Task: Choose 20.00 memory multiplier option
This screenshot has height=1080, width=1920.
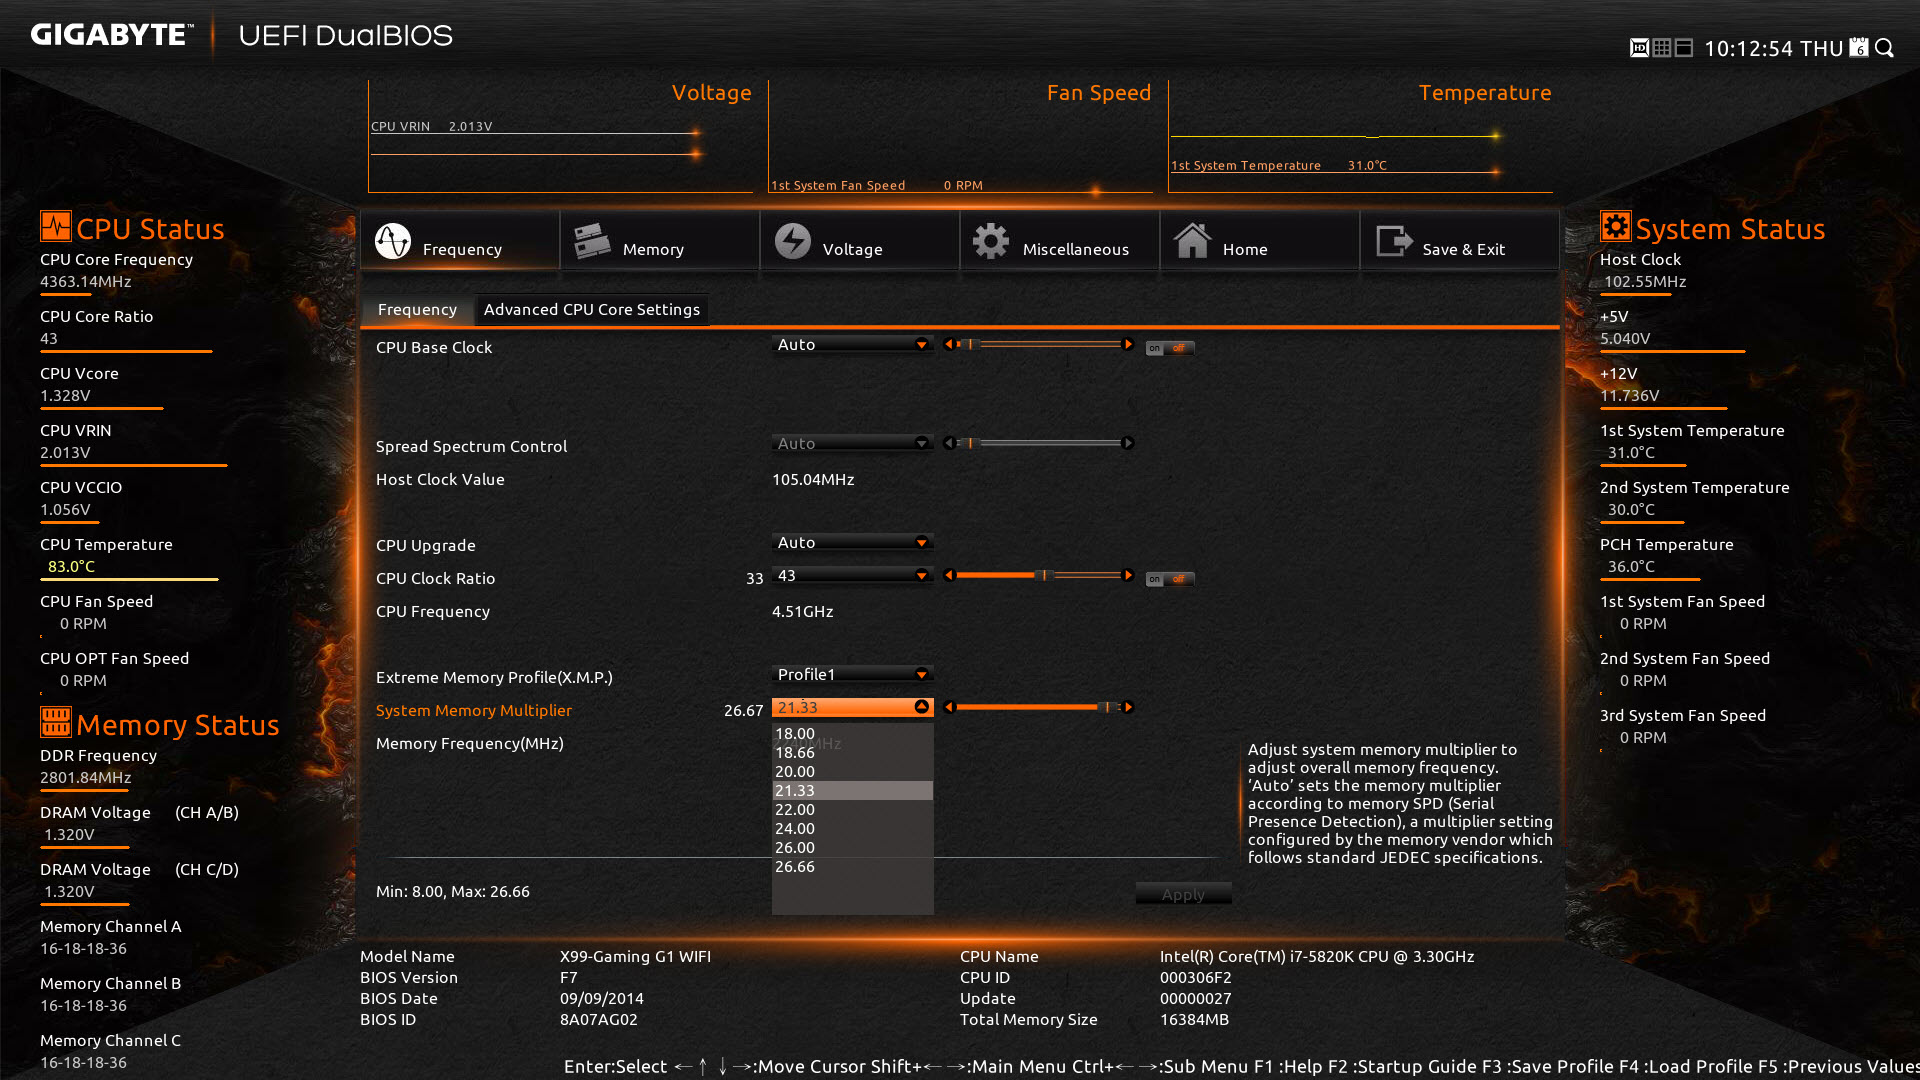Action: click(x=852, y=771)
